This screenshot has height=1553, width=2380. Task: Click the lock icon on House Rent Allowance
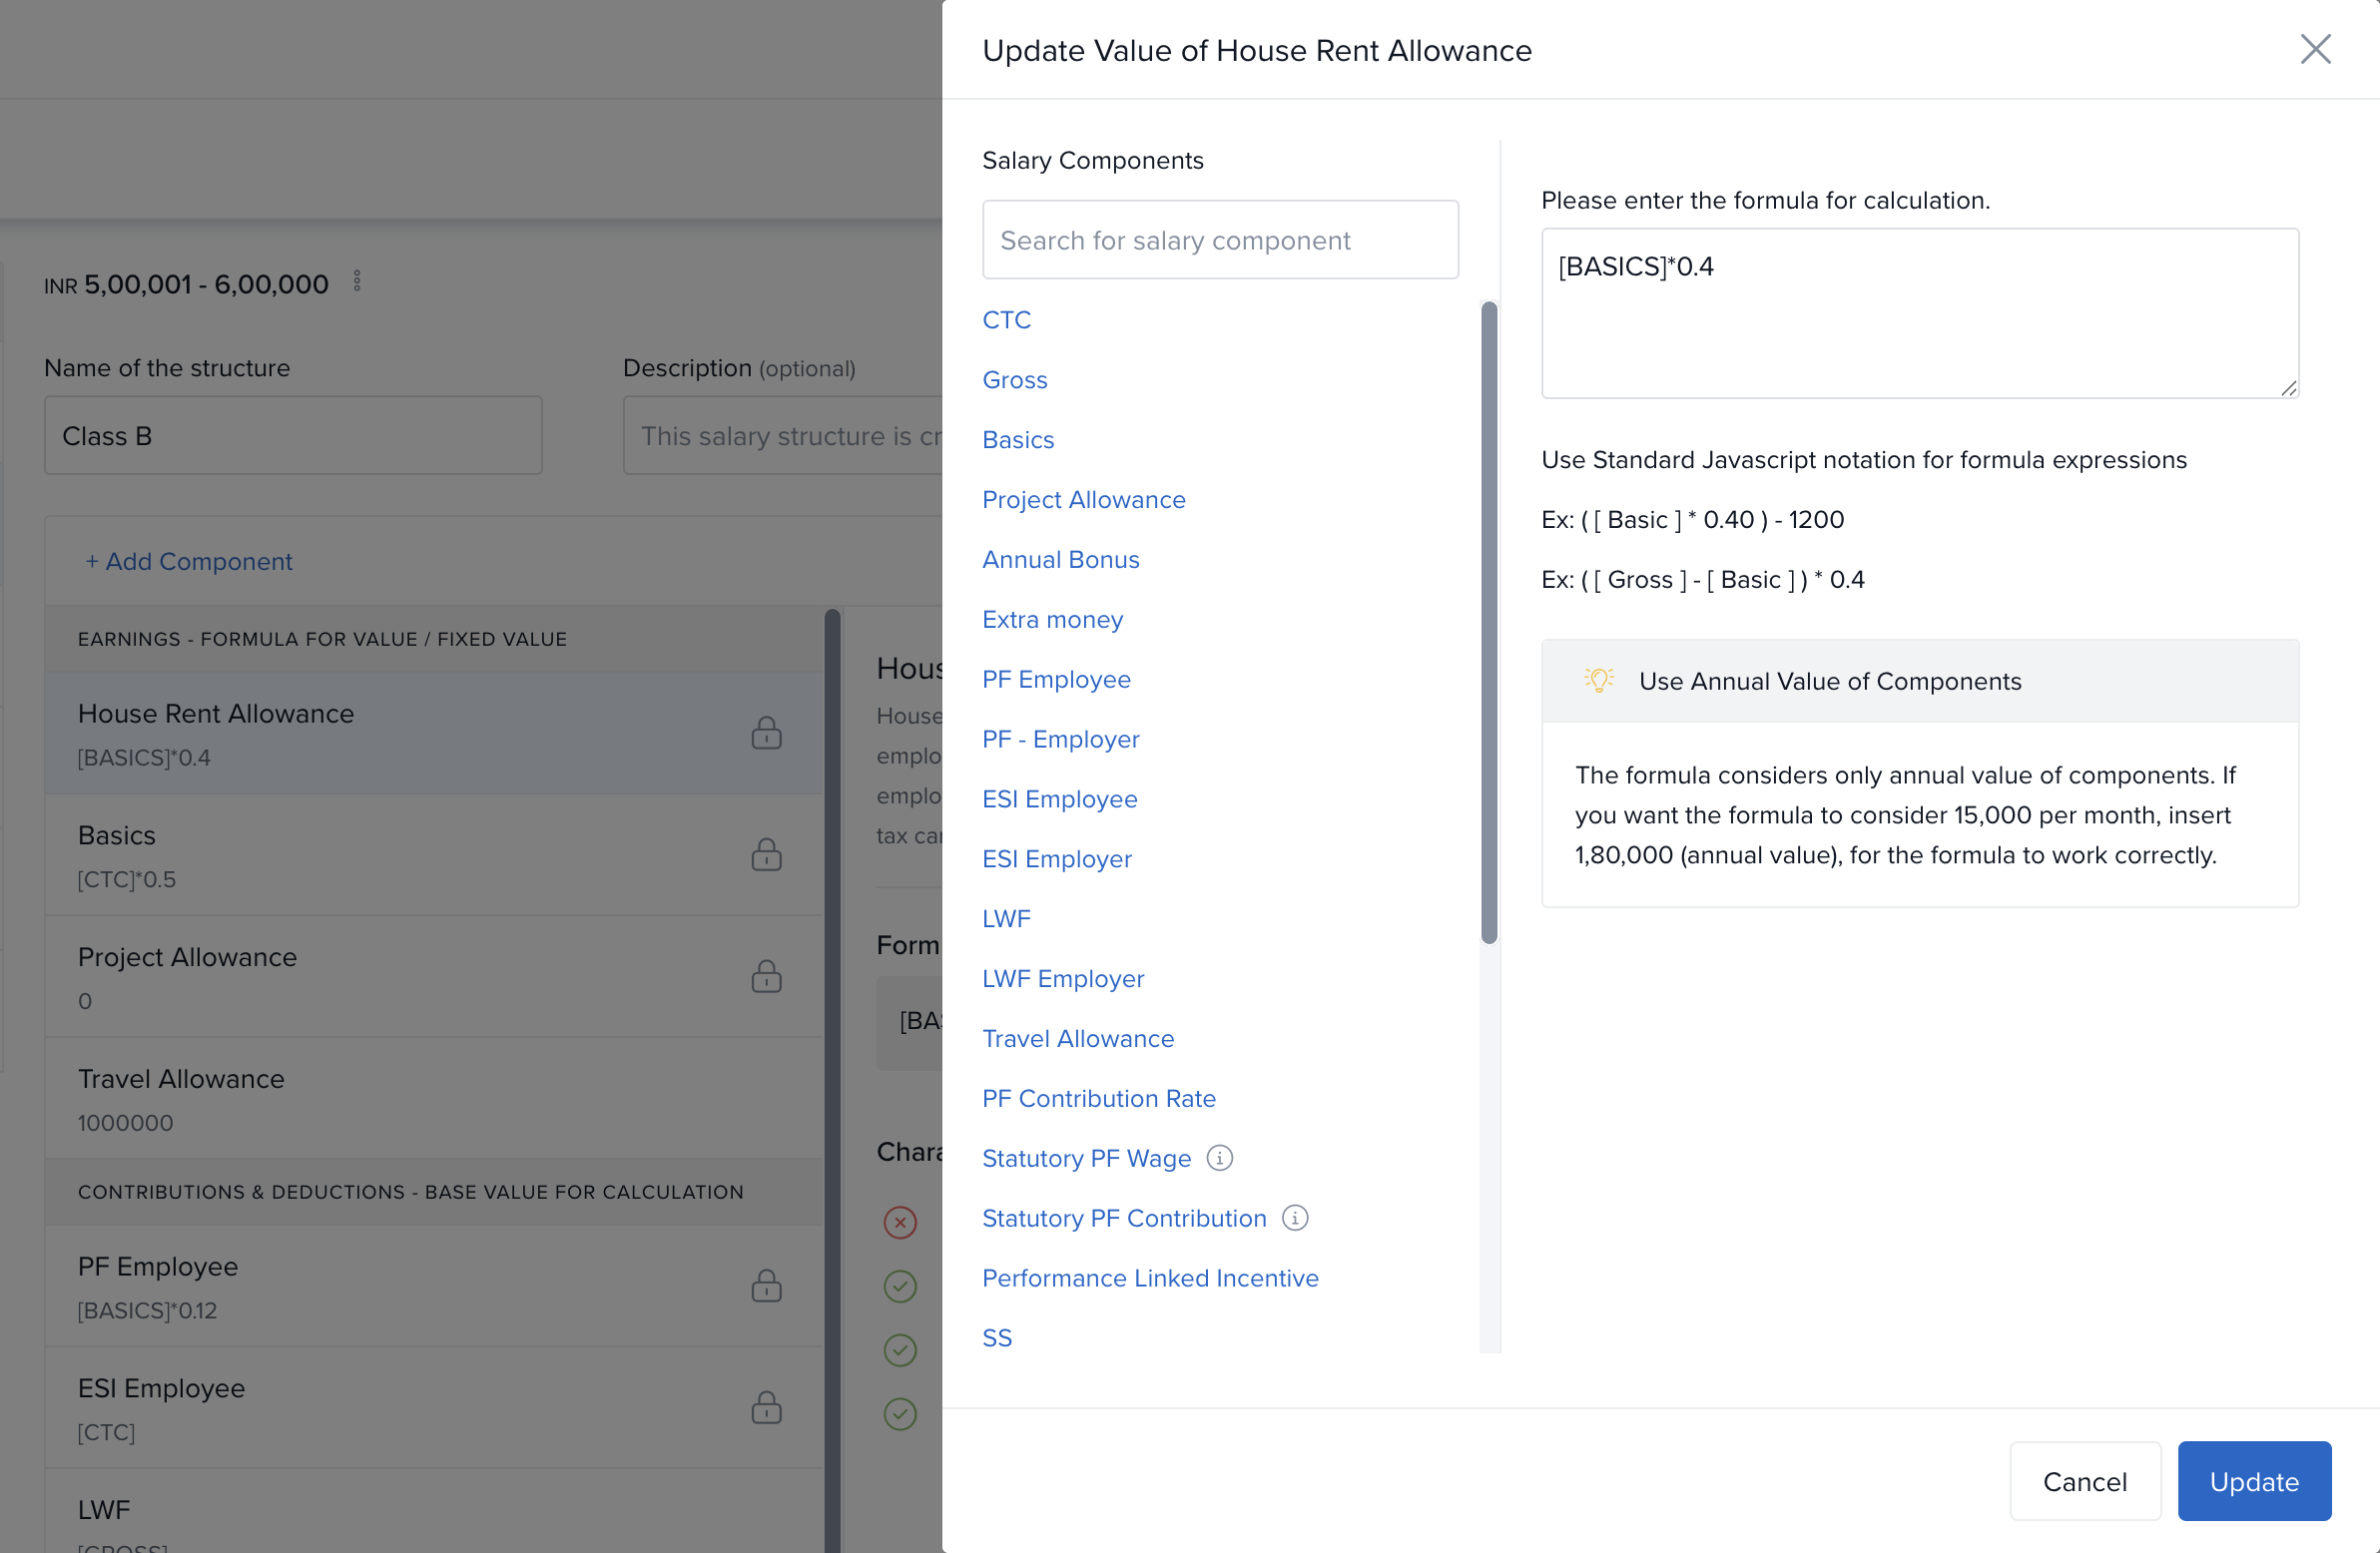(x=766, y=733)
